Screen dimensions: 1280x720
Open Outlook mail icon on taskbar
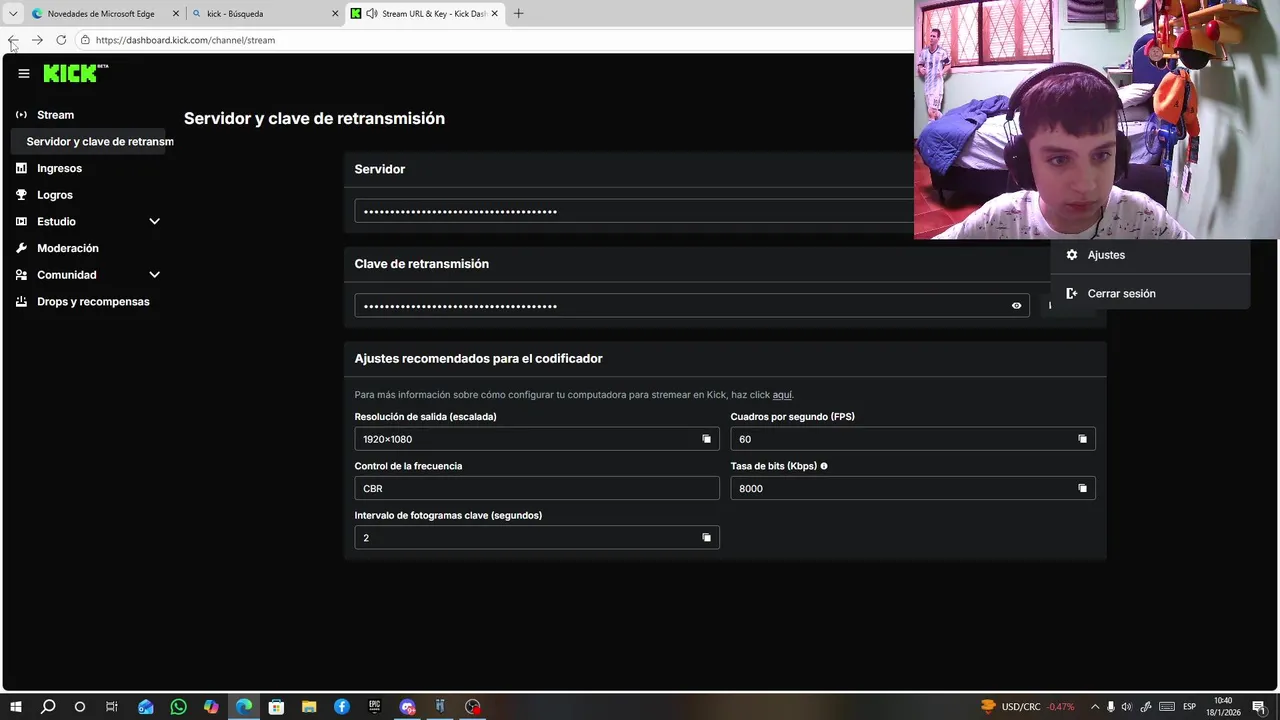(x=146, y=707)
